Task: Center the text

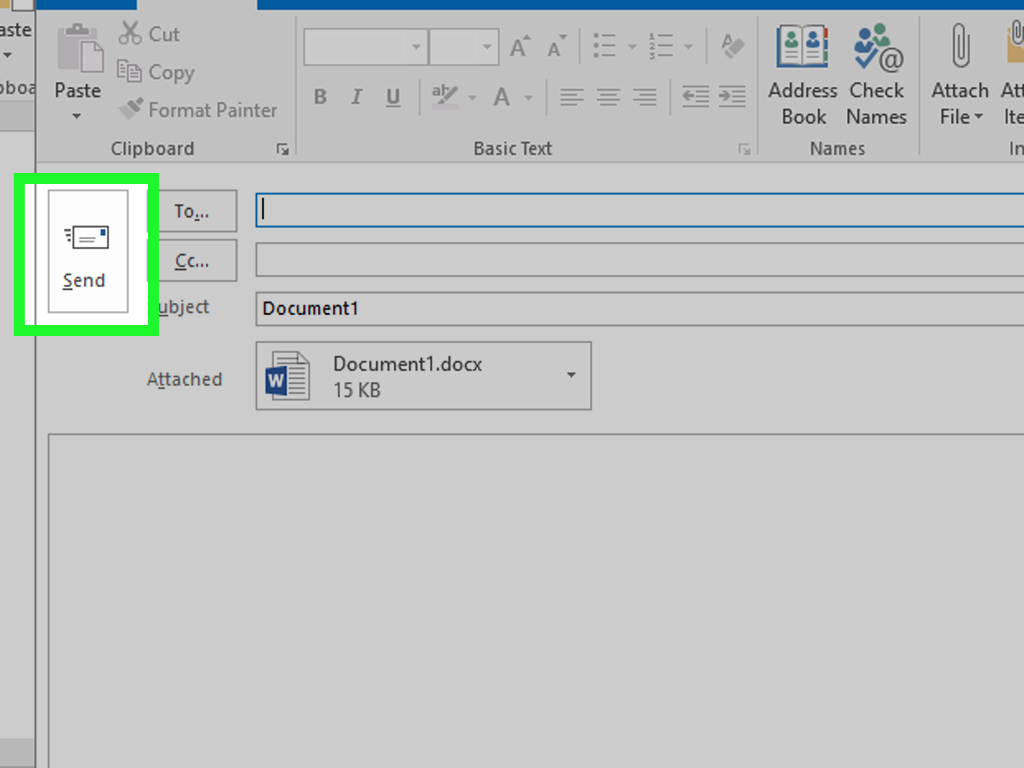Action: (x=608, y=97)
